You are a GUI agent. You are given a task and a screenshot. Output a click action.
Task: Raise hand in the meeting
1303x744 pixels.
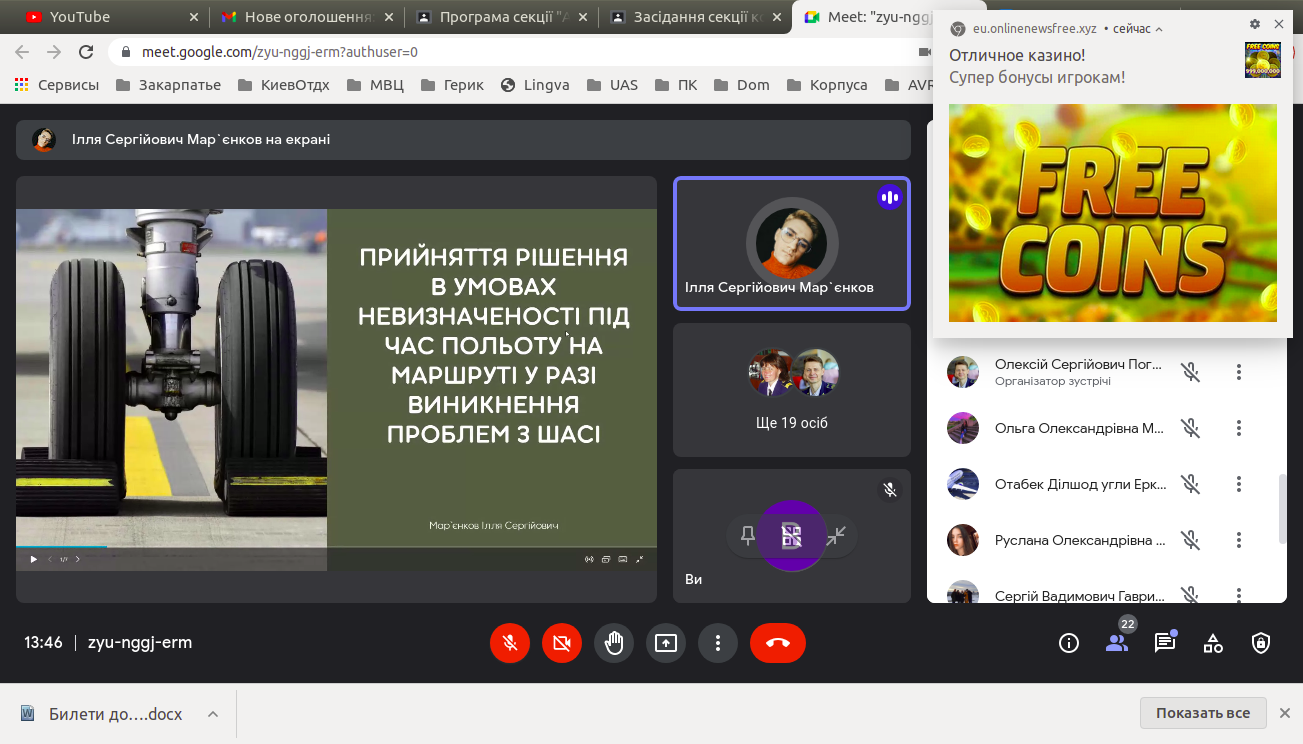[x=614, y=643]
